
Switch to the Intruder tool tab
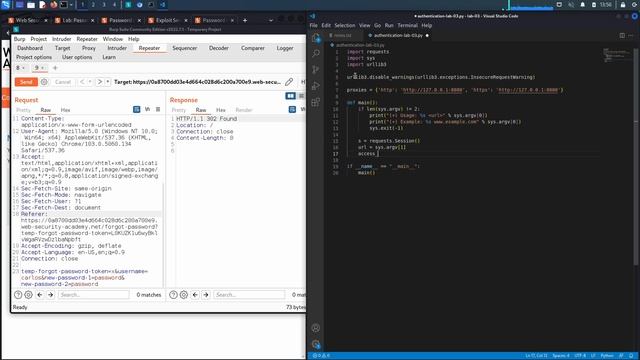(x=117, y=48)
